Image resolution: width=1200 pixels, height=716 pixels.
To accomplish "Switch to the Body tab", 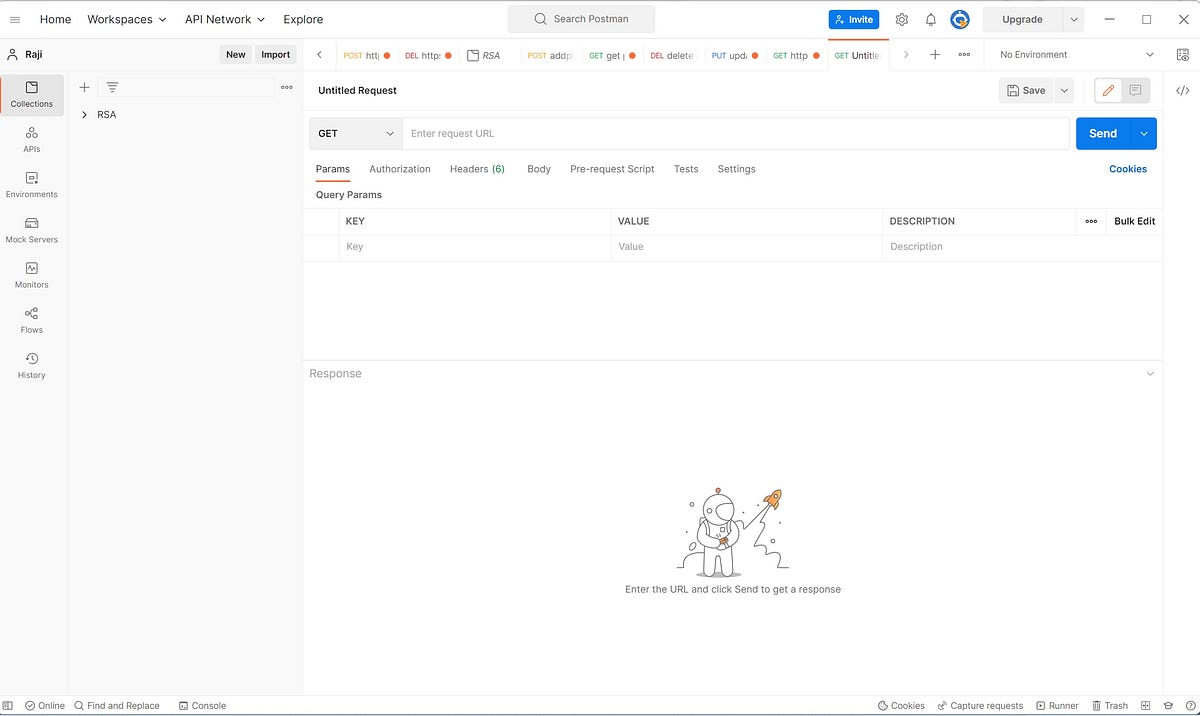I will click(538, 169).
